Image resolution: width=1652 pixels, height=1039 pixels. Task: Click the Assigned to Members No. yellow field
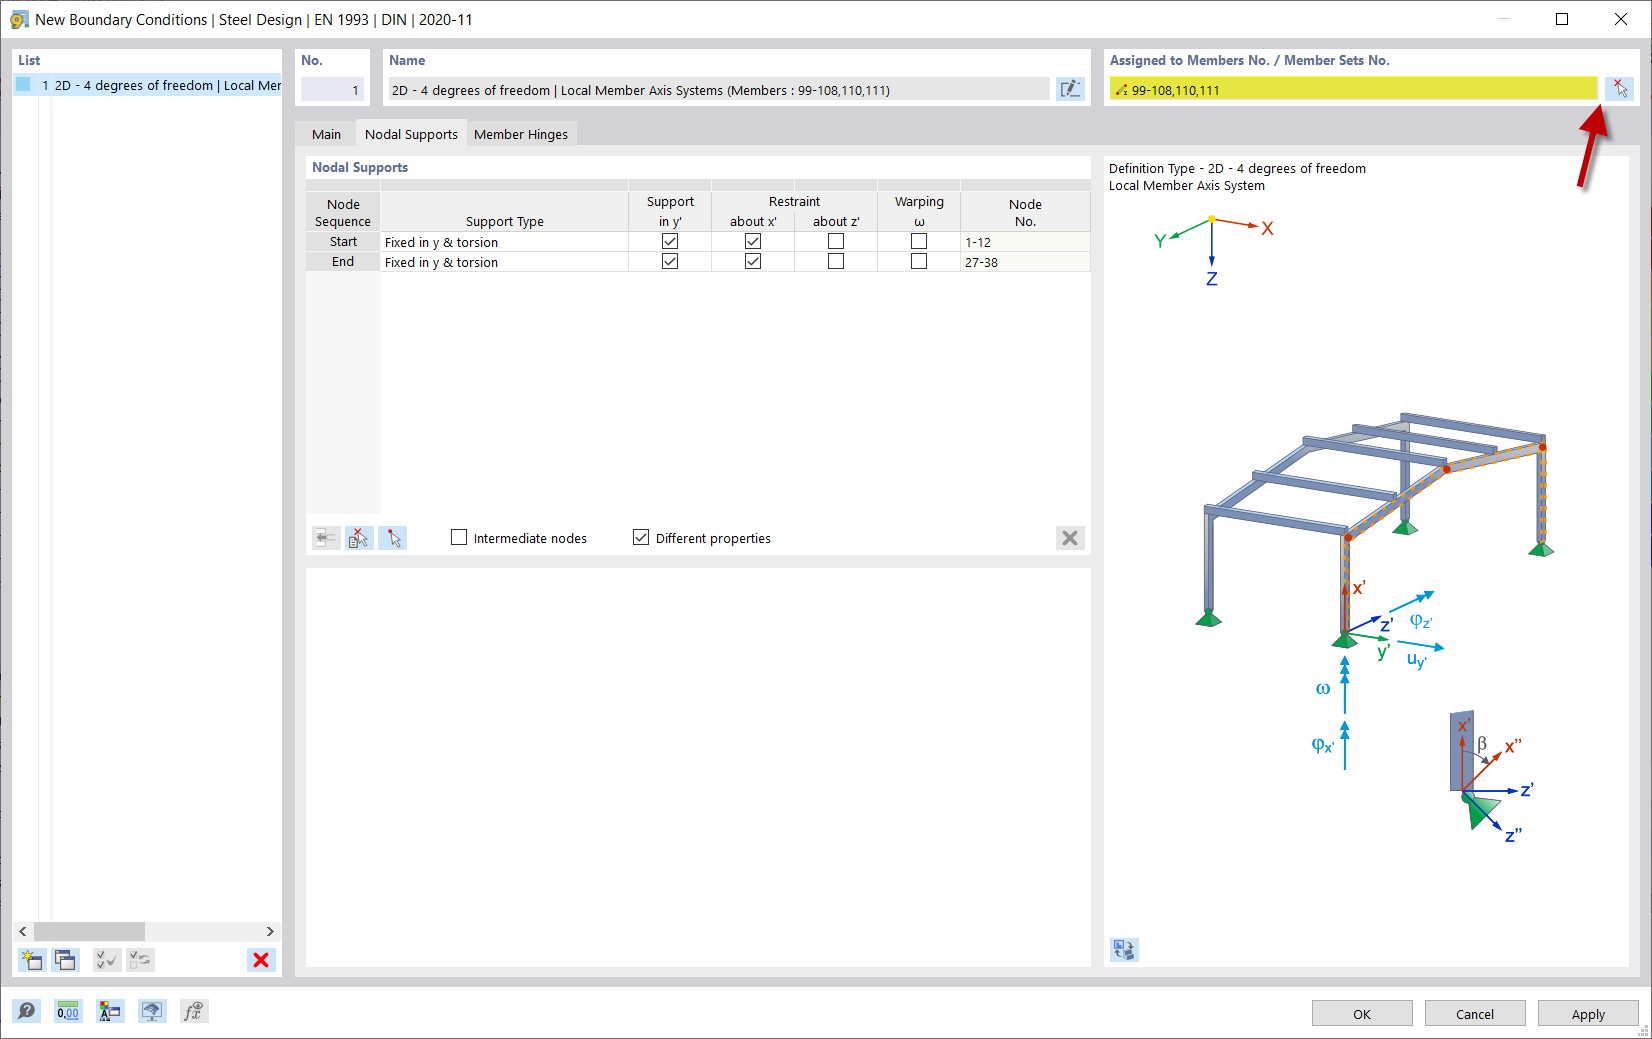click(x=1353, y=89)
